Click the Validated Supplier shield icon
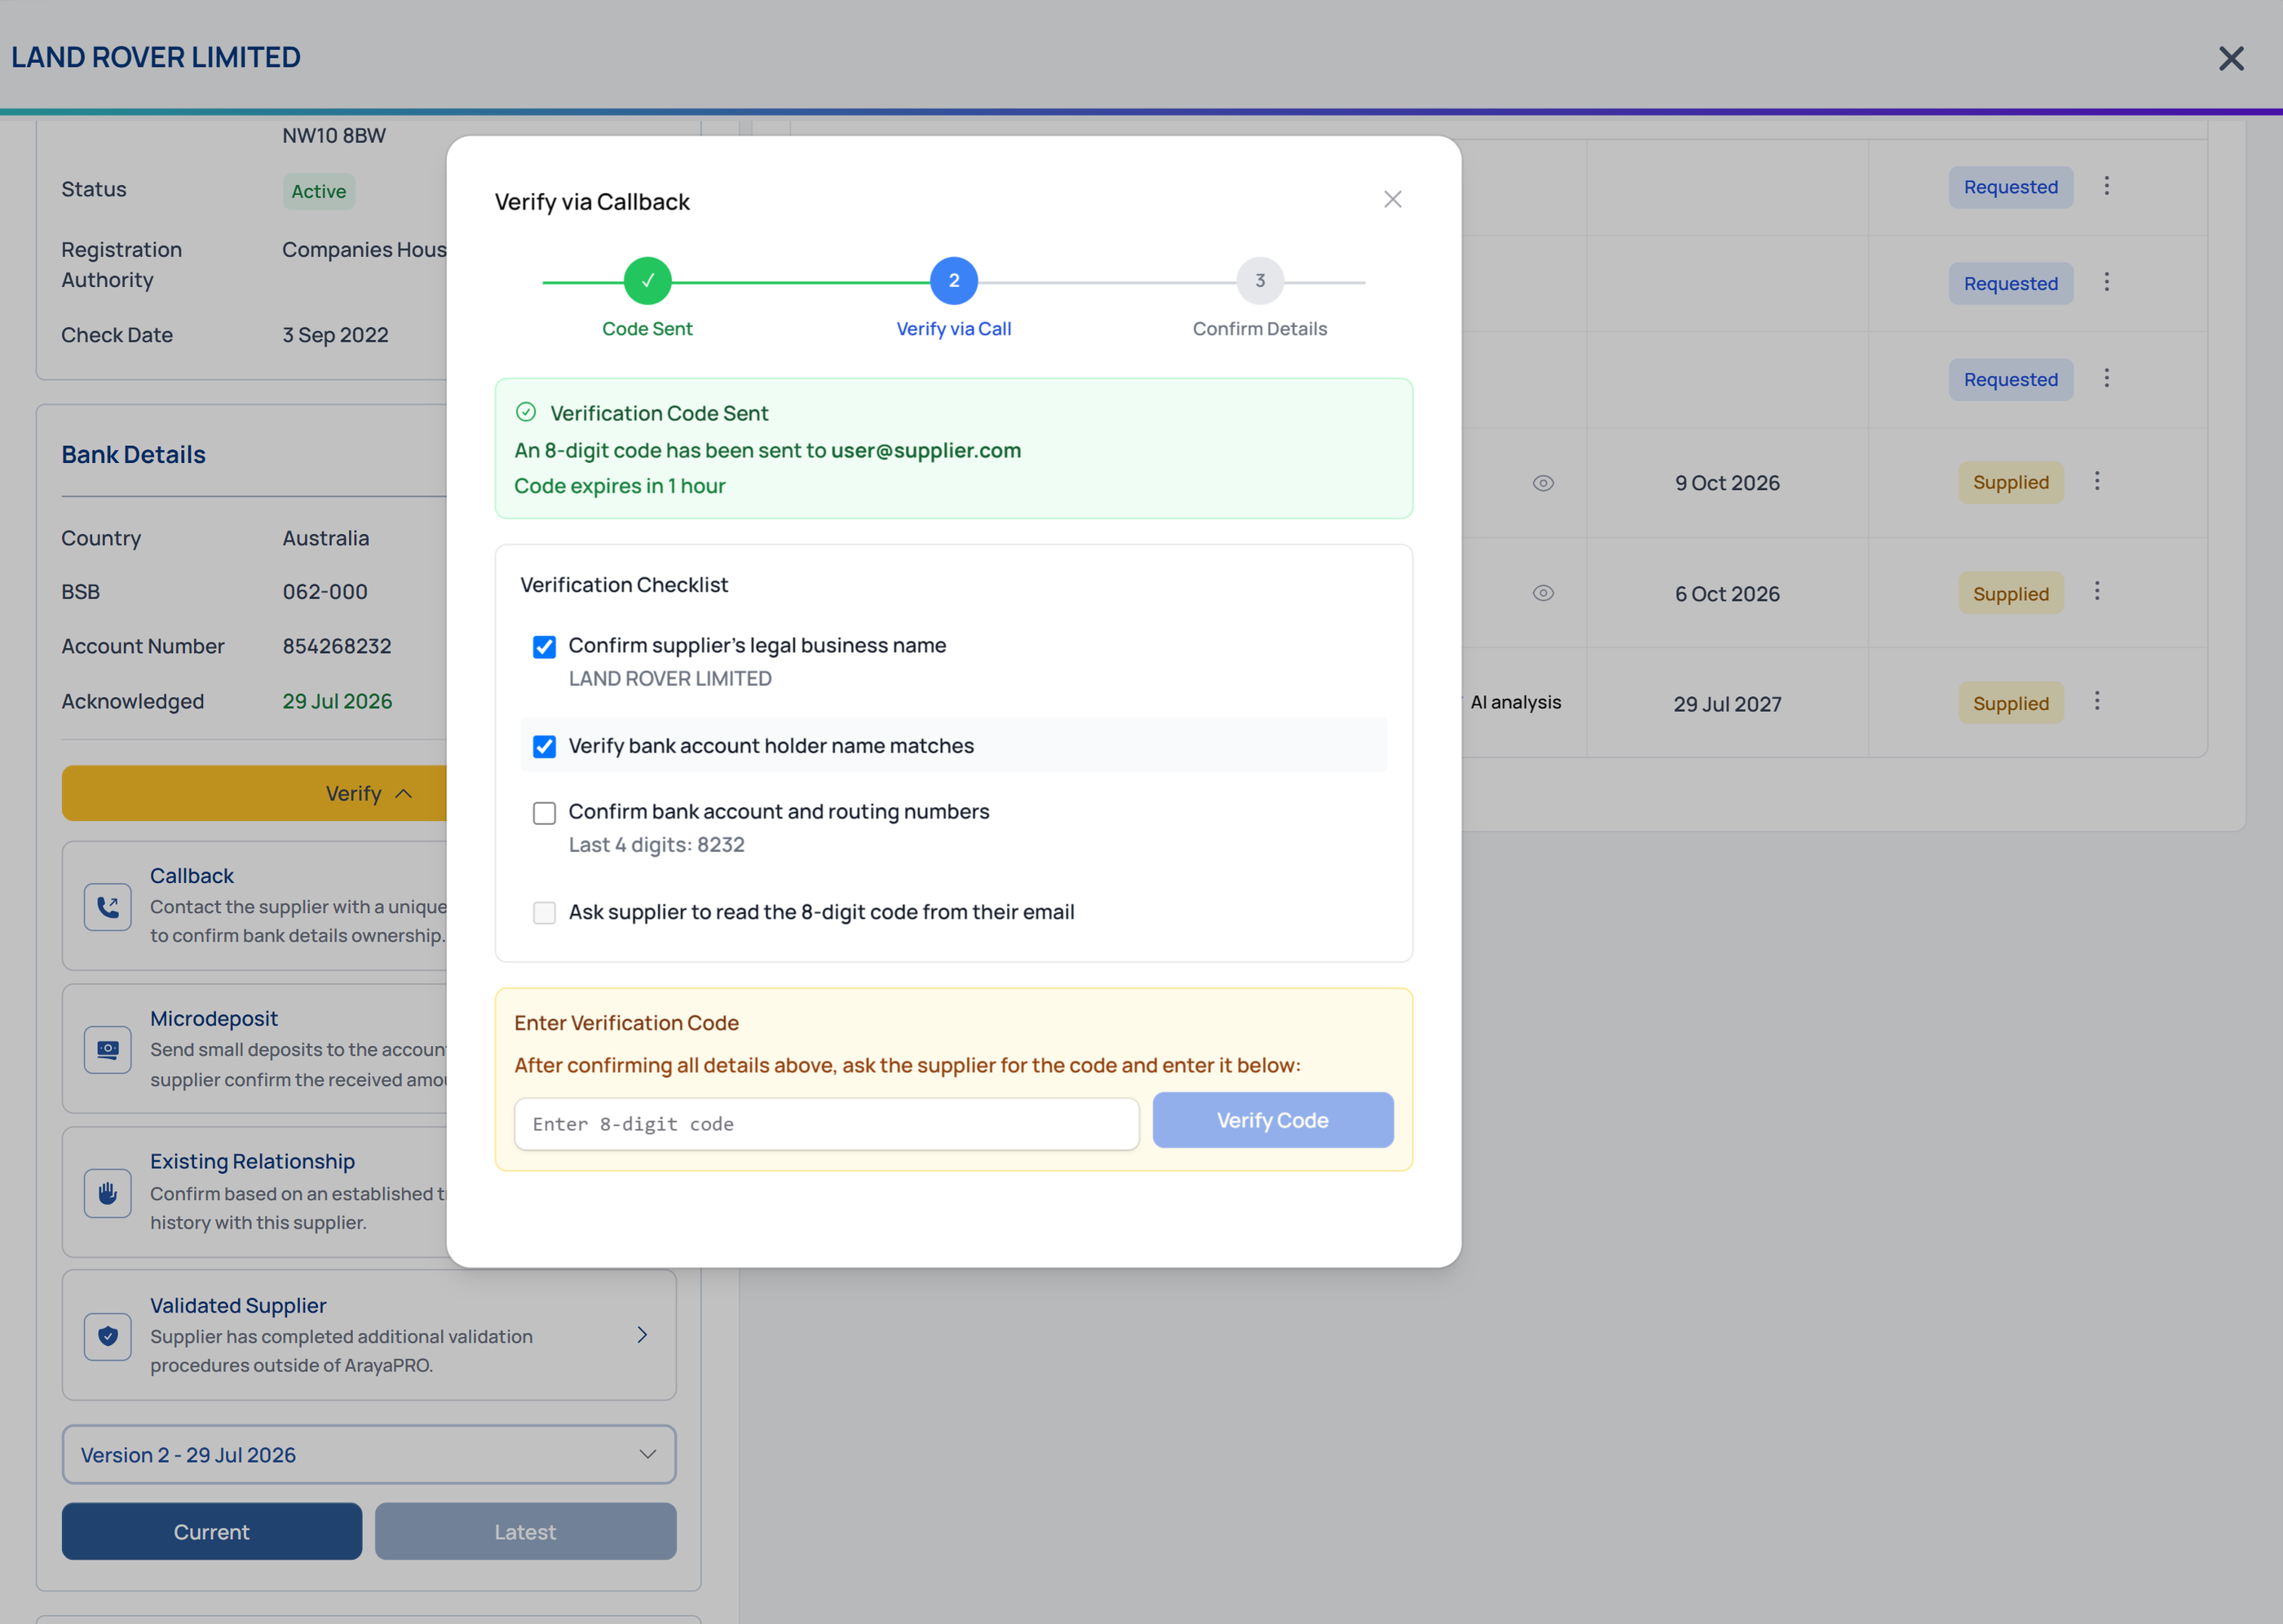2283x1624 pixels. pyautogui.click(x=108, y=1336)
